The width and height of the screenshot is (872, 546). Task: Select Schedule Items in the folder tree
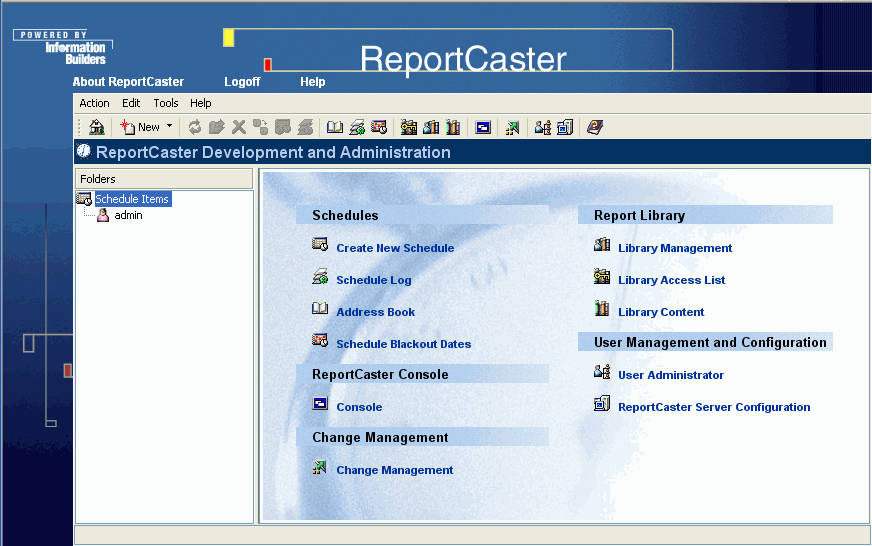click(133, 199)
